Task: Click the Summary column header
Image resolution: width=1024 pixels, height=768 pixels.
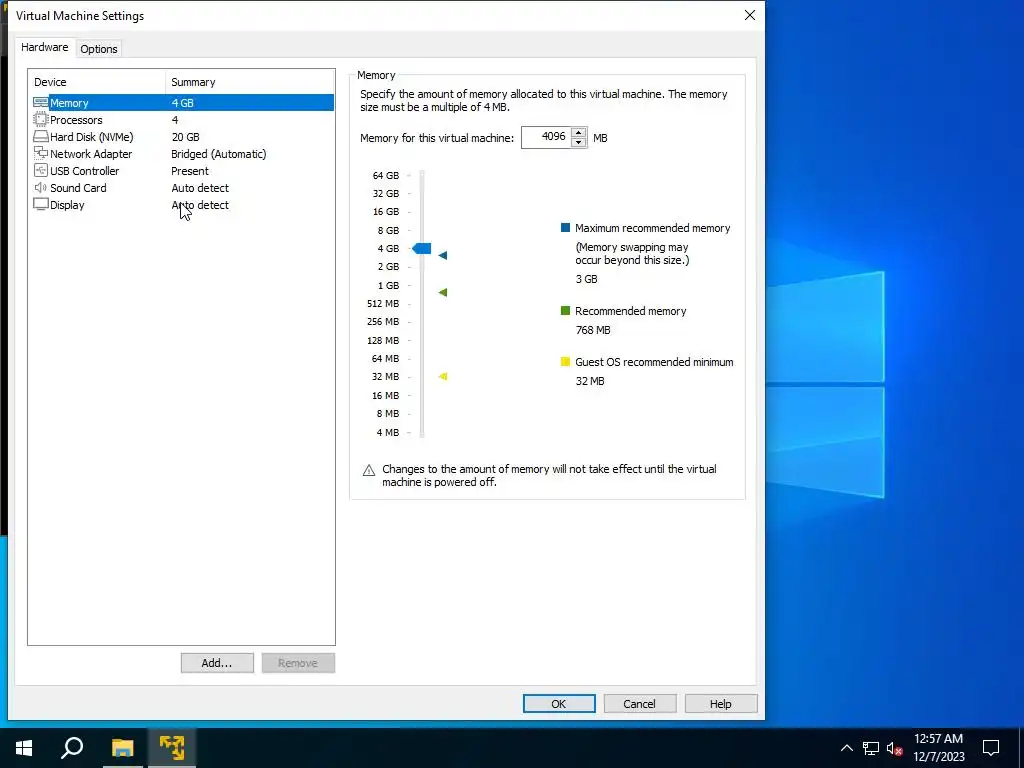Action: pyautogui.click(x=250, y=82)
